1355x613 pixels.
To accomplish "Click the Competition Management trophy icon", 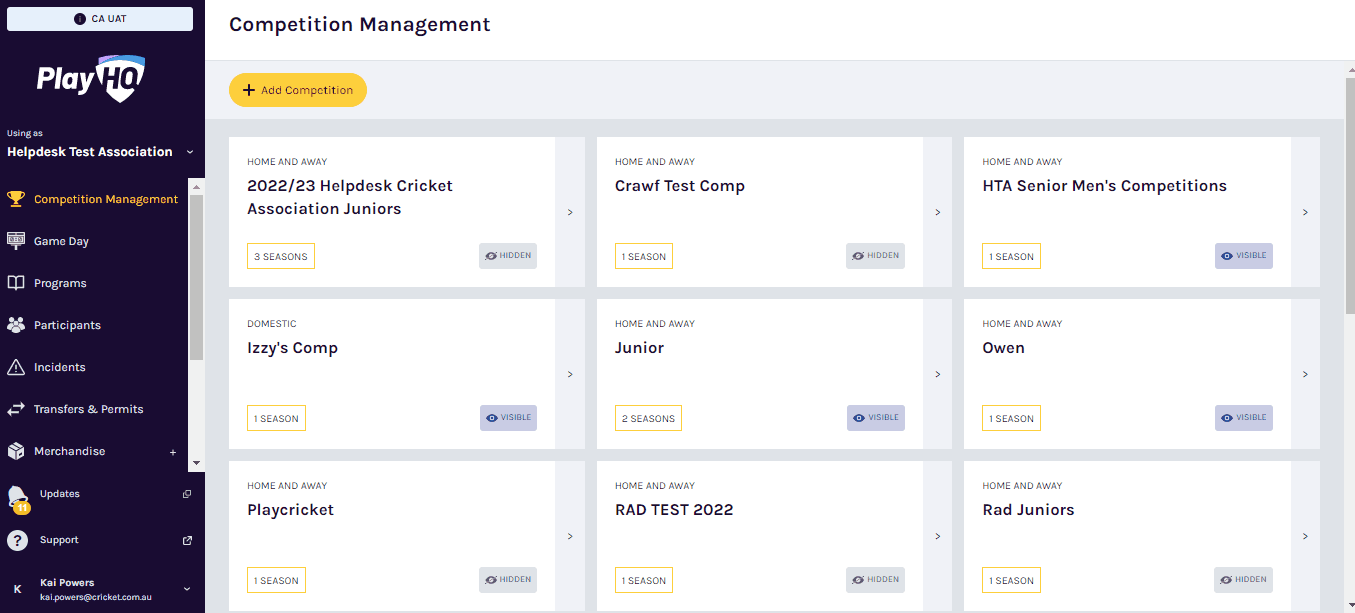I will pos(16,199).
